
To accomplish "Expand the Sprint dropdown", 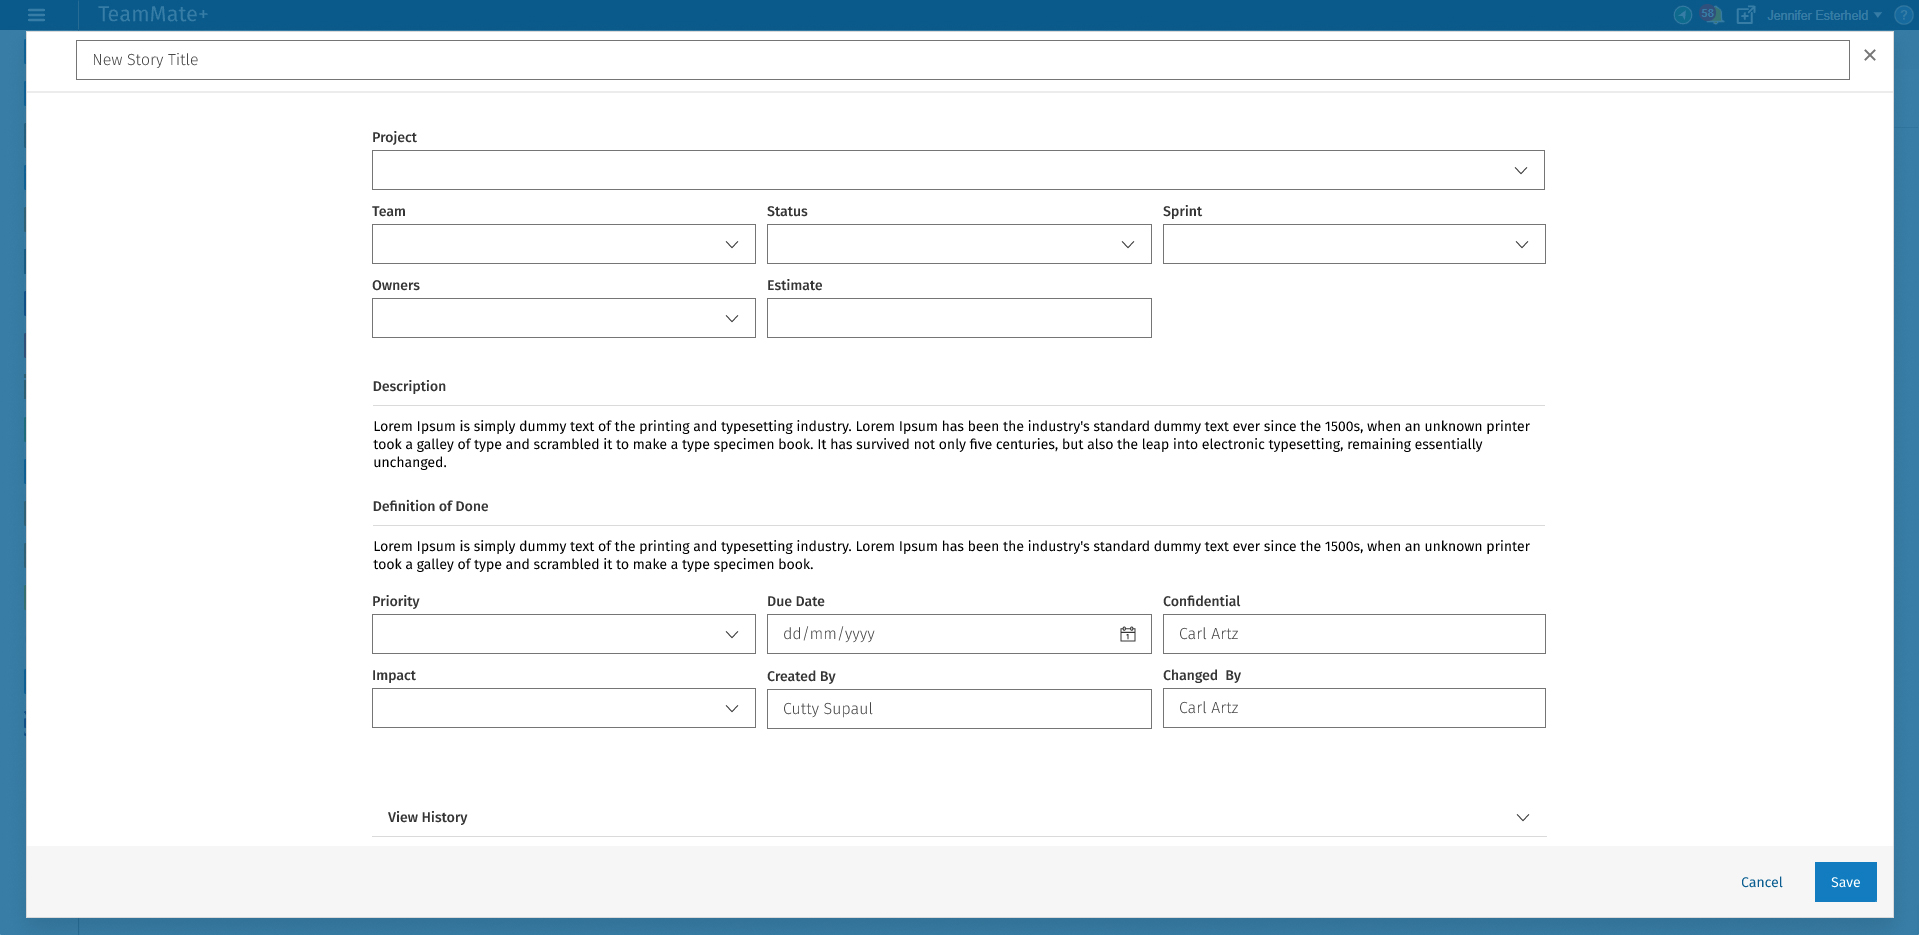I will click(1353, 244).
